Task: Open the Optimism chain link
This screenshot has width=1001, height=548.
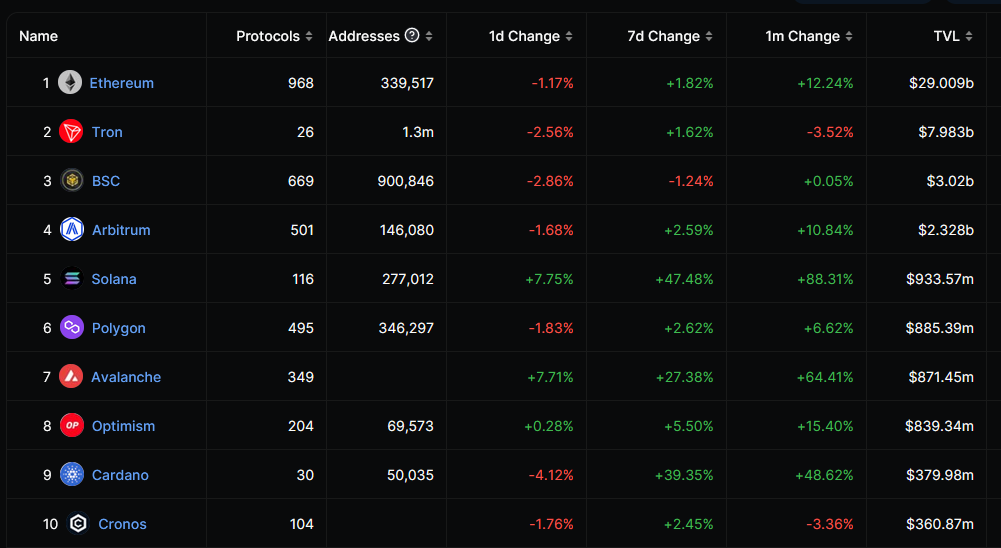Action: click(123, 426)
